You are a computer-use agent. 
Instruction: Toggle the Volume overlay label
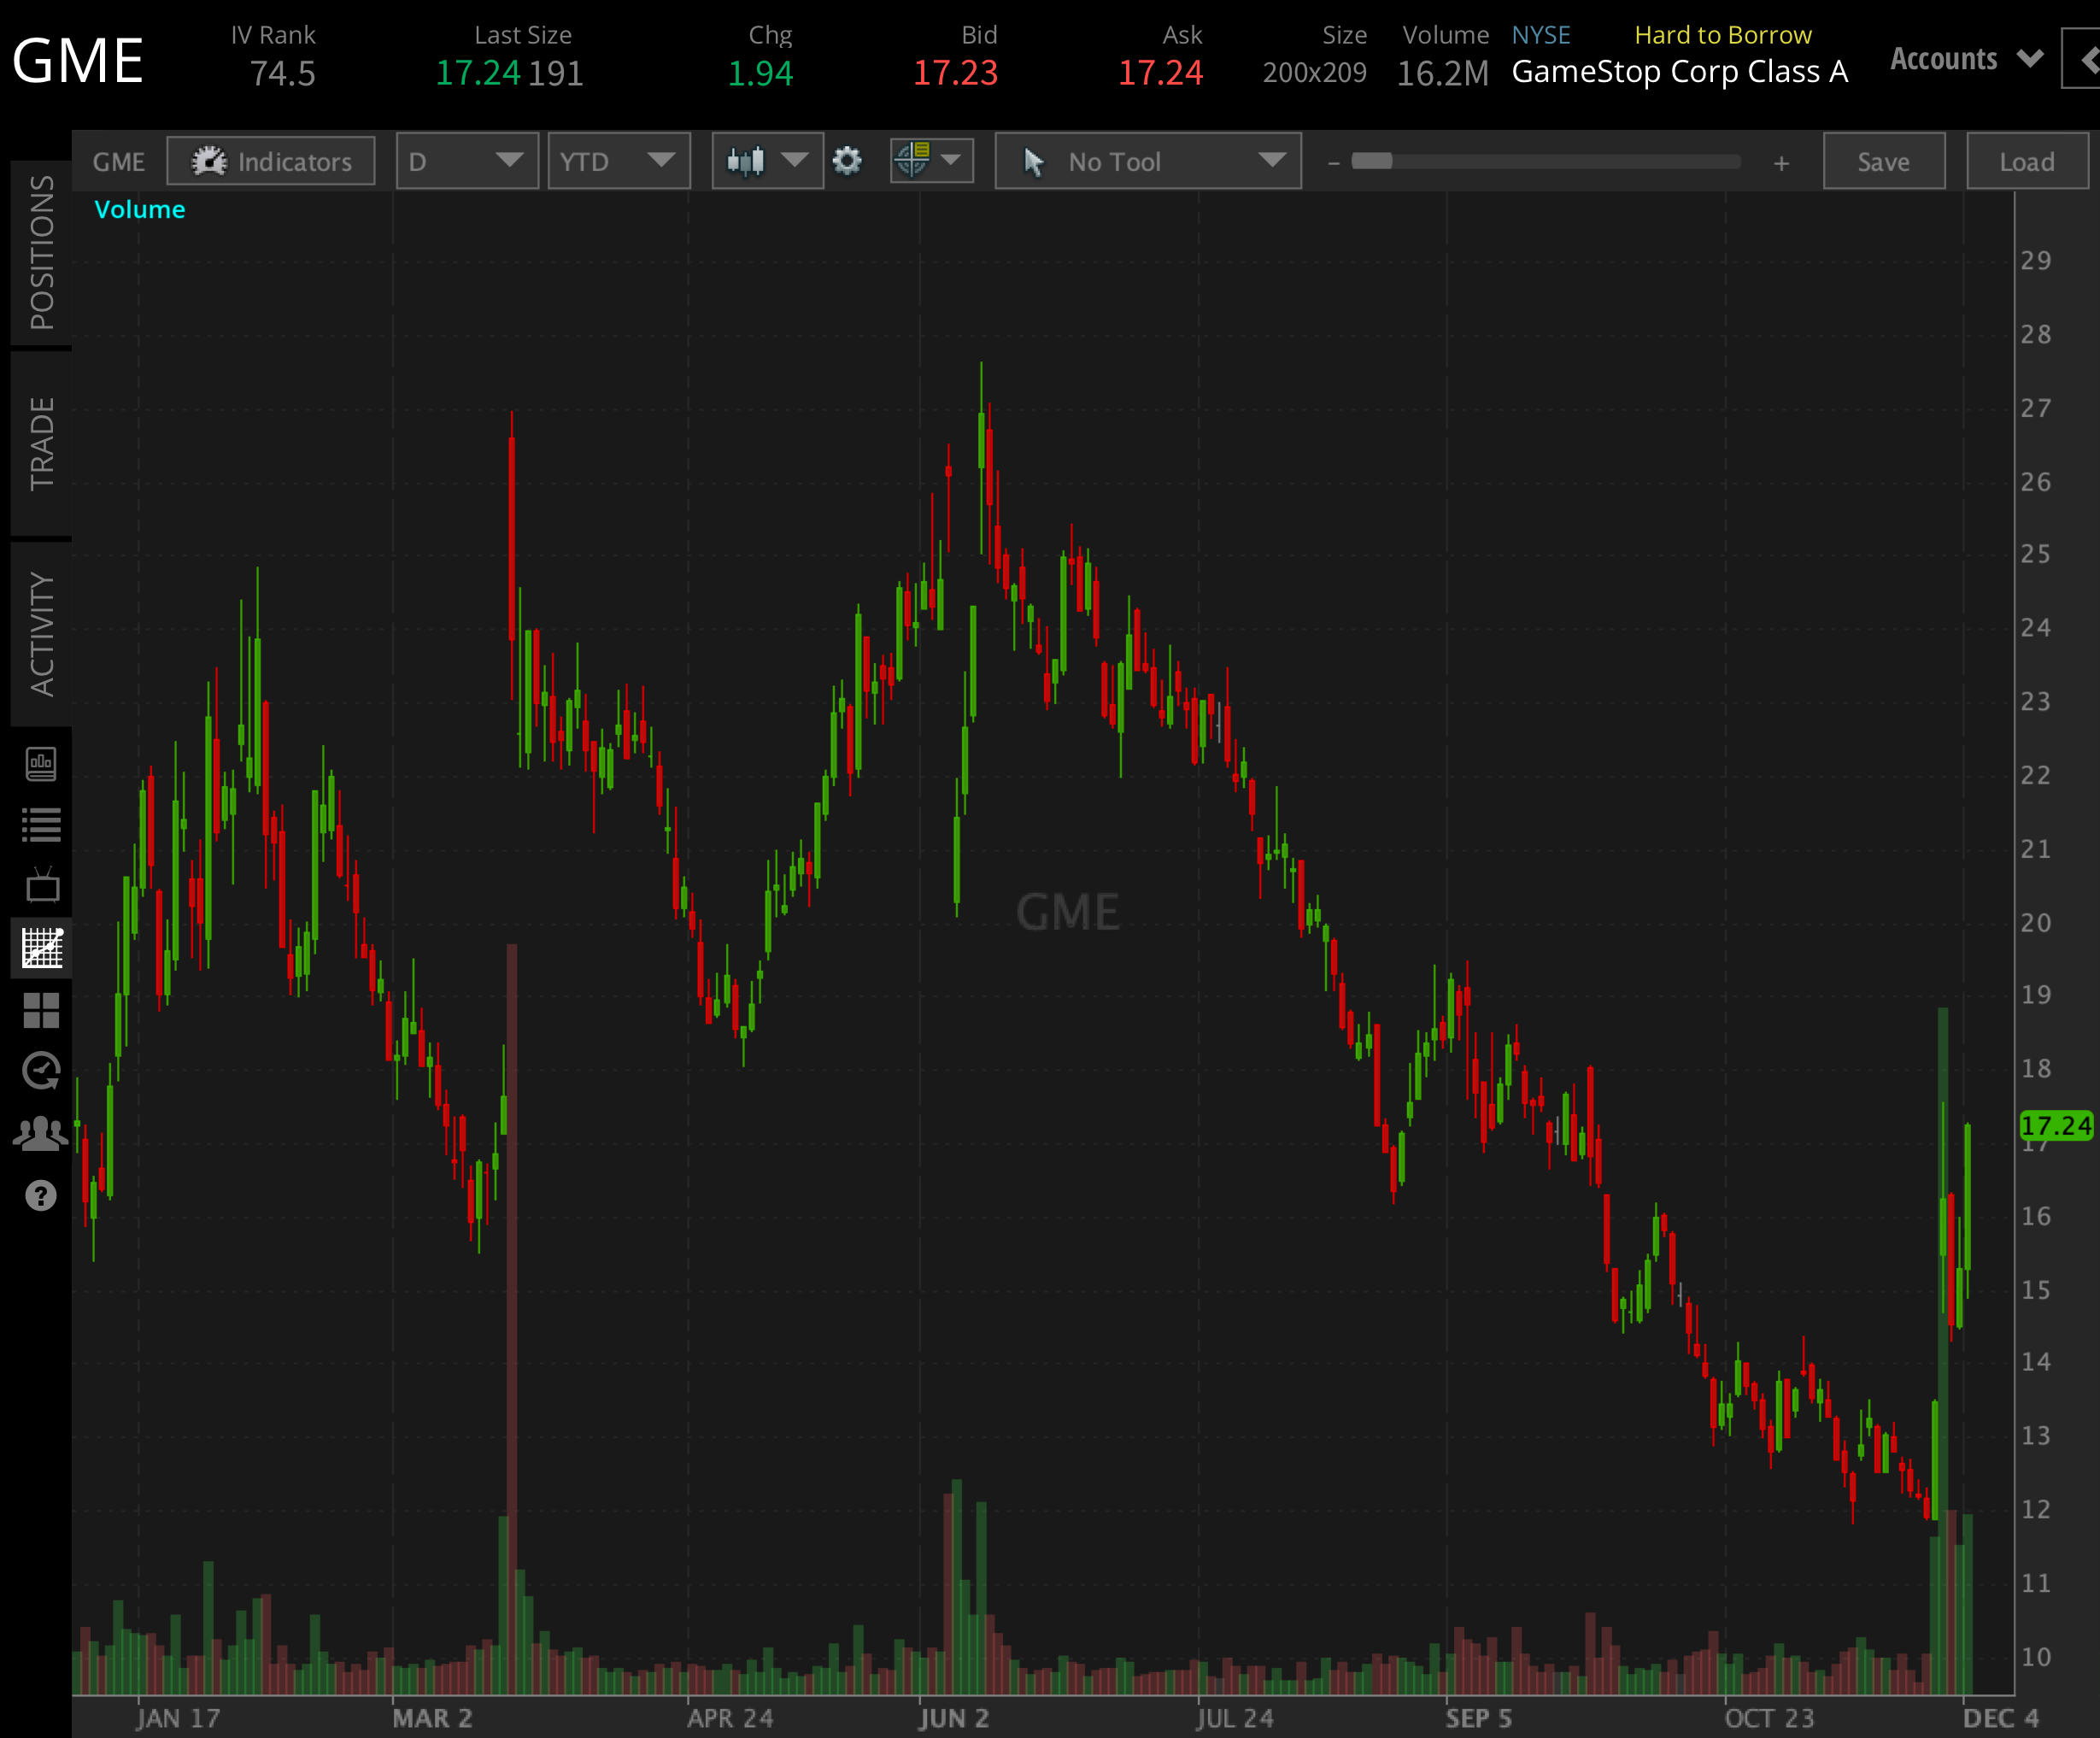[x=139, y=209]
